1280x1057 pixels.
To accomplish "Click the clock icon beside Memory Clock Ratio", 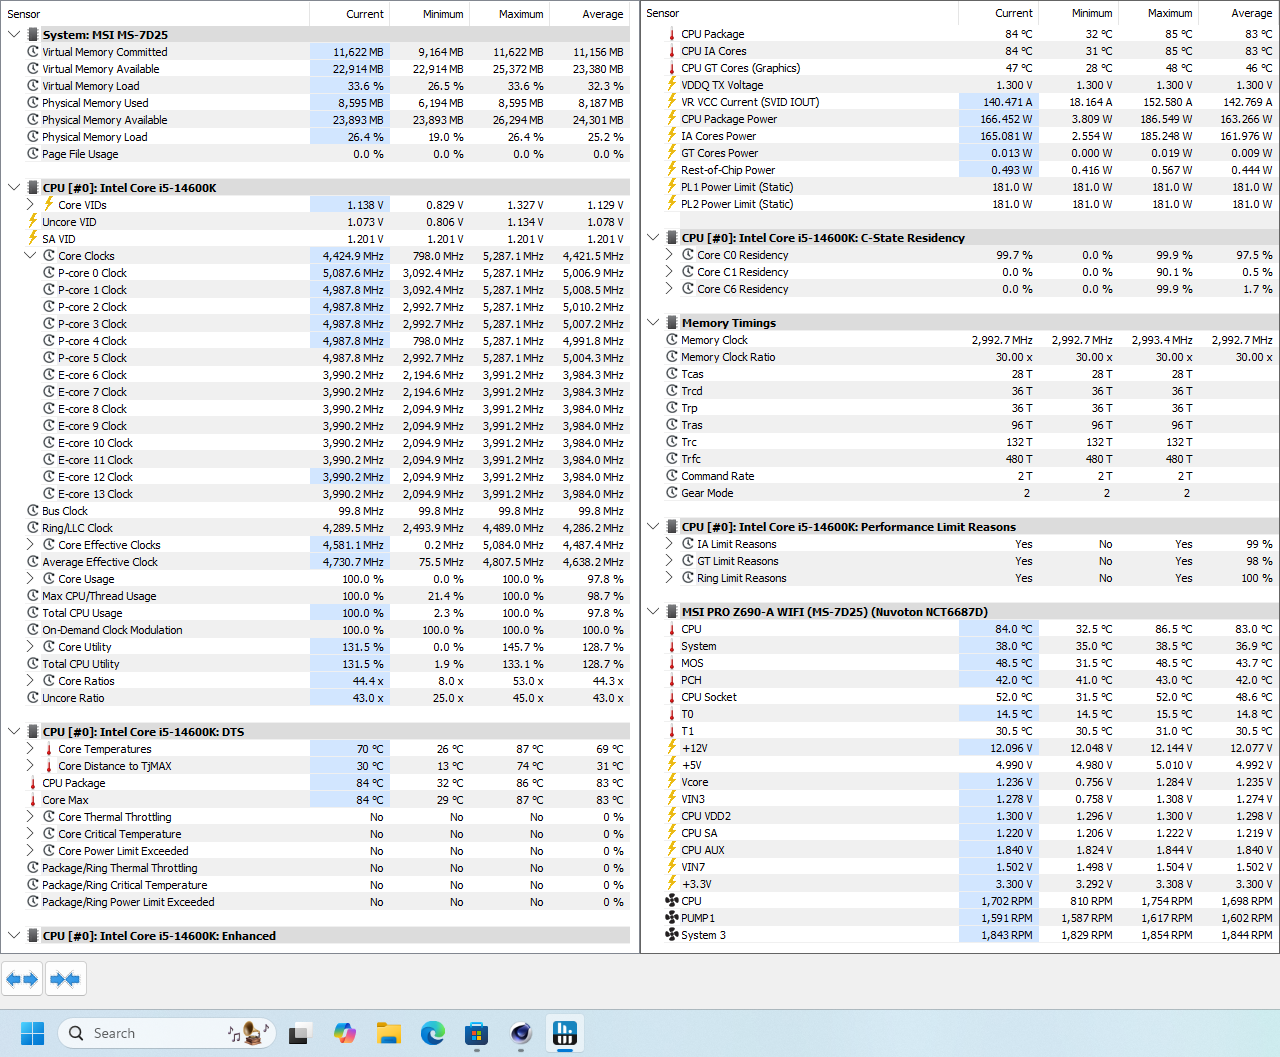I will coord(672,357).
